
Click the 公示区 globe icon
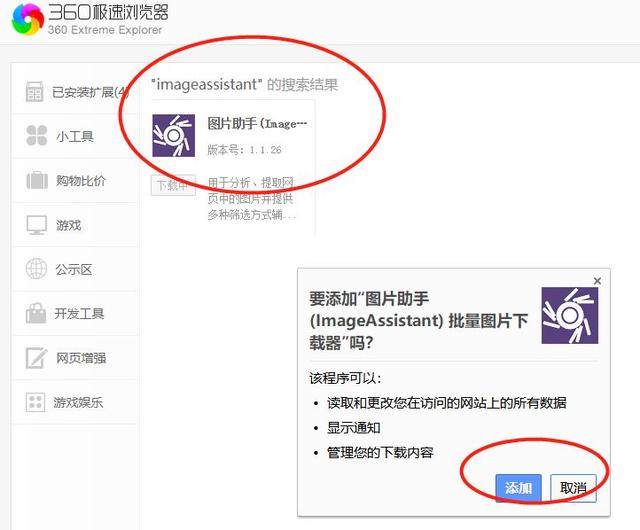[x=36, y=269]
